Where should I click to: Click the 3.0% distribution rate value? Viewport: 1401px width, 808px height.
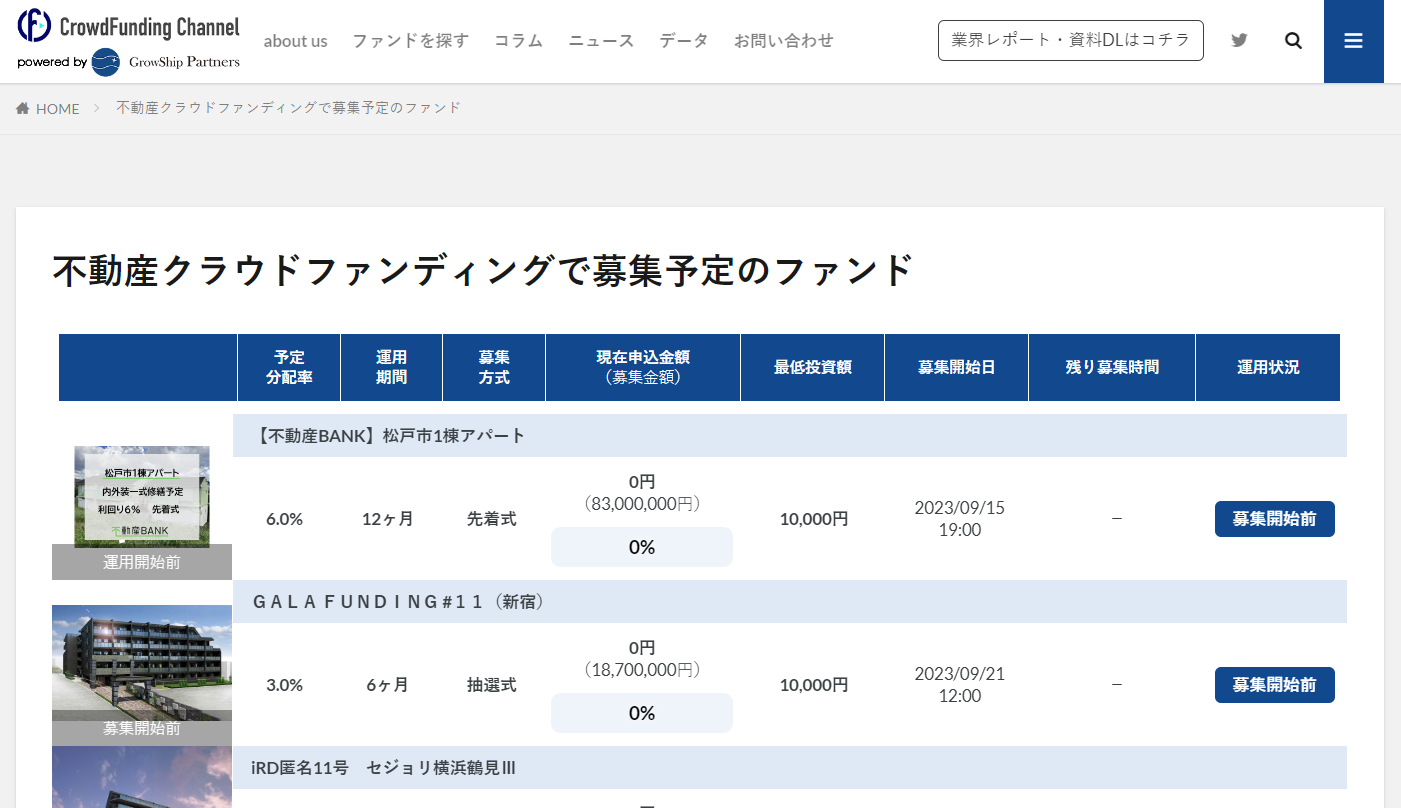point(285,685)
